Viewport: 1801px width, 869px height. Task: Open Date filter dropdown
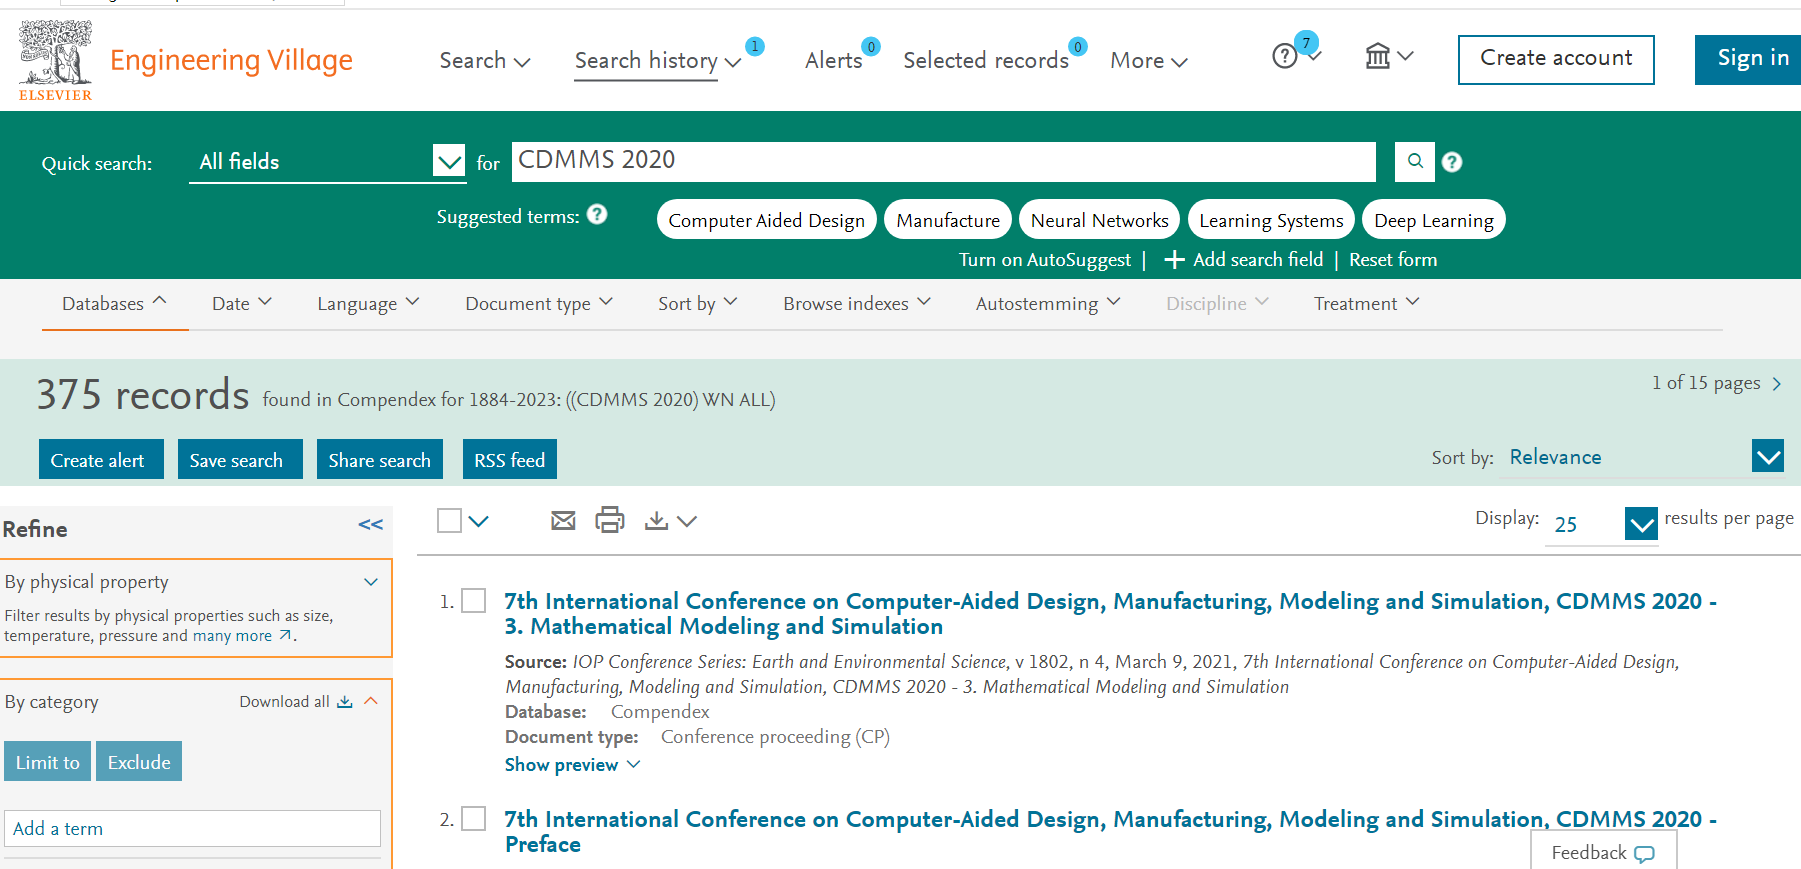242,303
